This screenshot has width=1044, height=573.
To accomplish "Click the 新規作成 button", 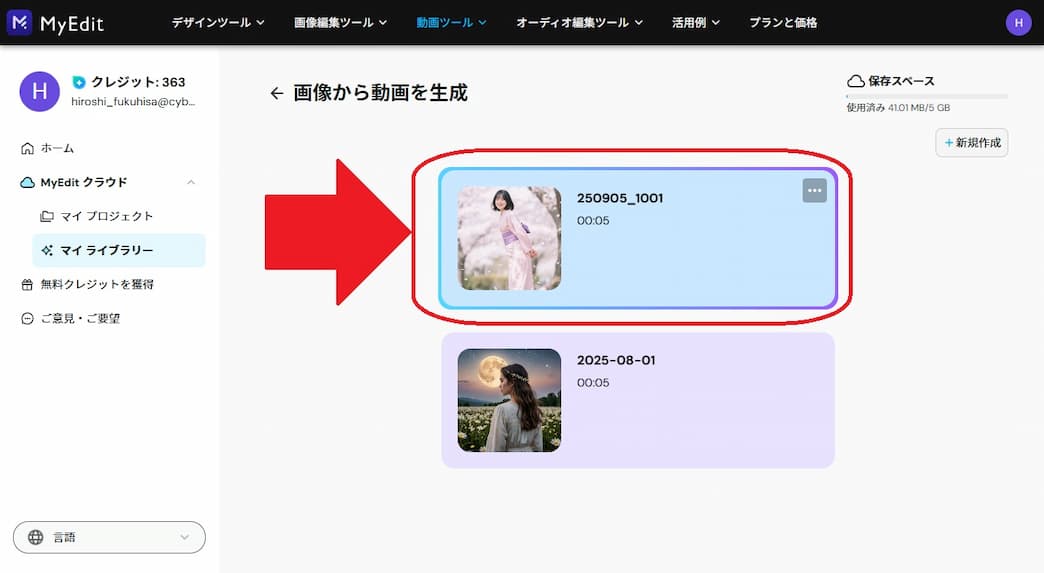I will pyautogui.click(x=971, y=143).
